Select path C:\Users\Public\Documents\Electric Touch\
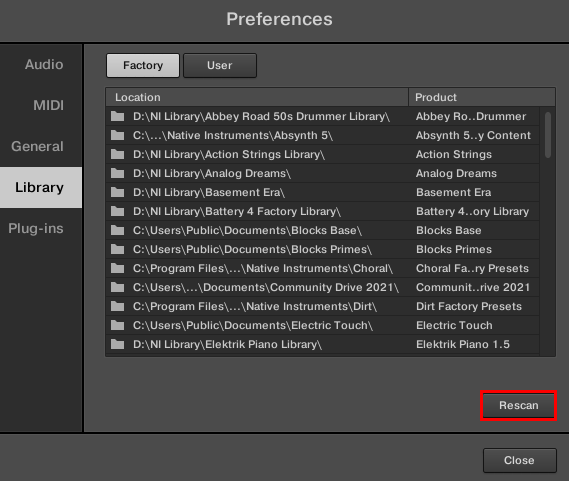This screenshot has width=569, height=481. 253,325
